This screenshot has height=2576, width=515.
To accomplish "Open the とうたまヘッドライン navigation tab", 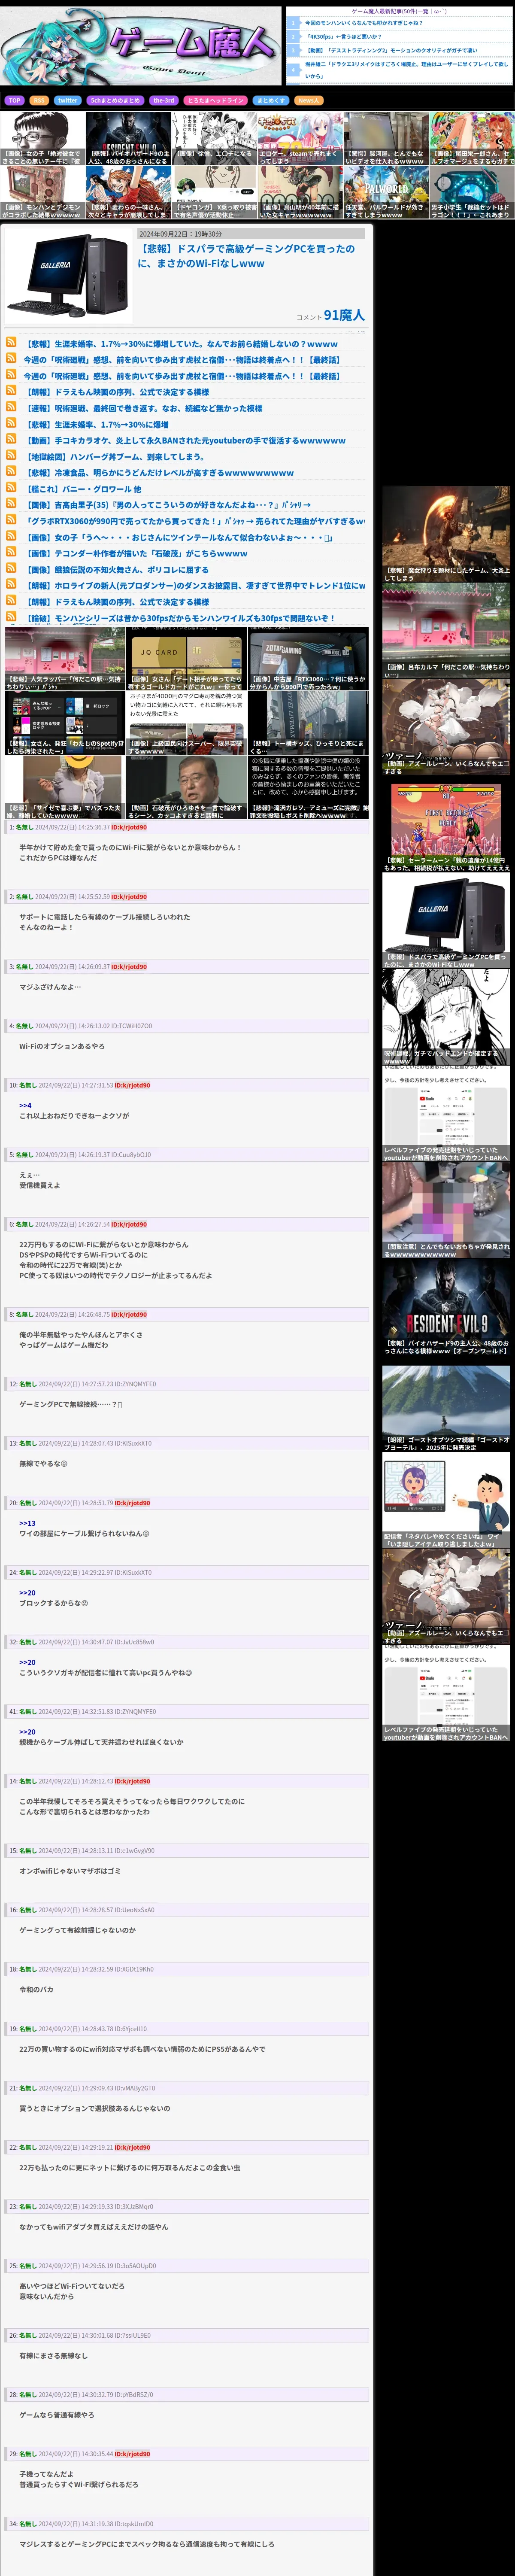I will click(215, 100).
